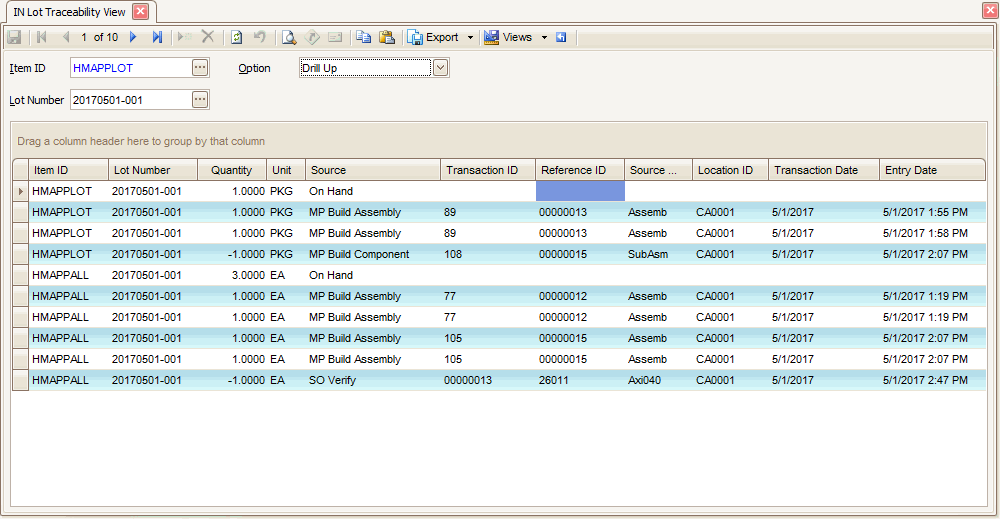Click the paste clipboard icon
This screenshot has height=519, width=1000.
point(386,37)
